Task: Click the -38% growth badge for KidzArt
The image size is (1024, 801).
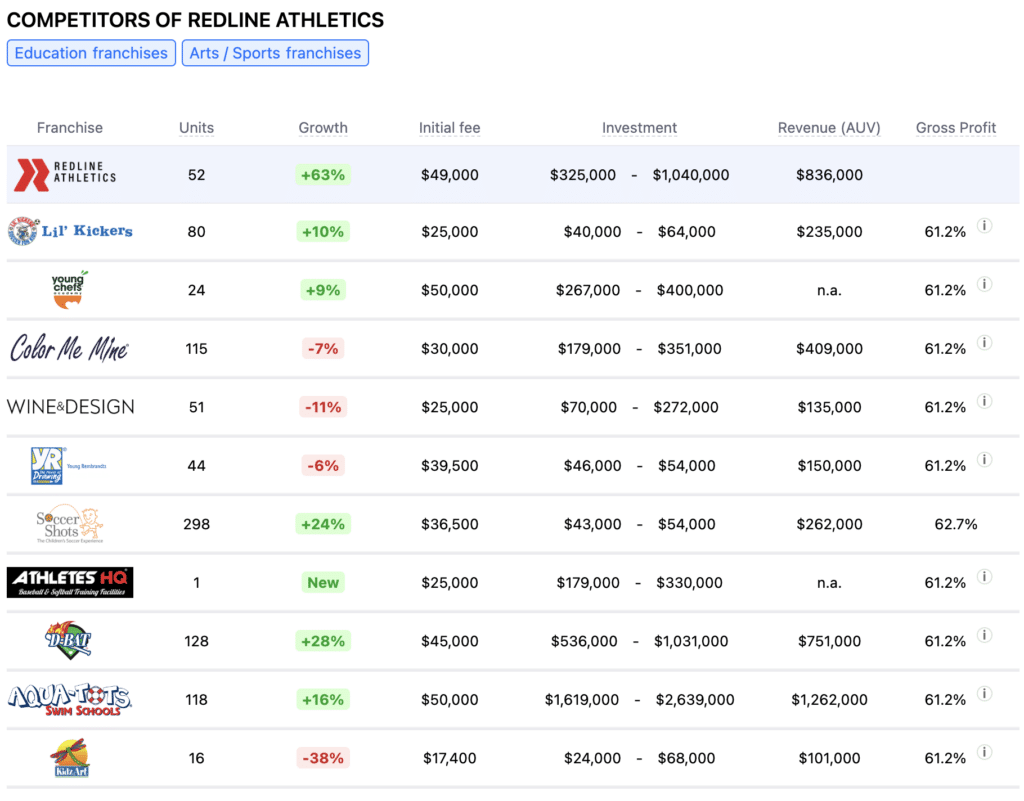Action: pyautogui.click(x=323, y=758)
